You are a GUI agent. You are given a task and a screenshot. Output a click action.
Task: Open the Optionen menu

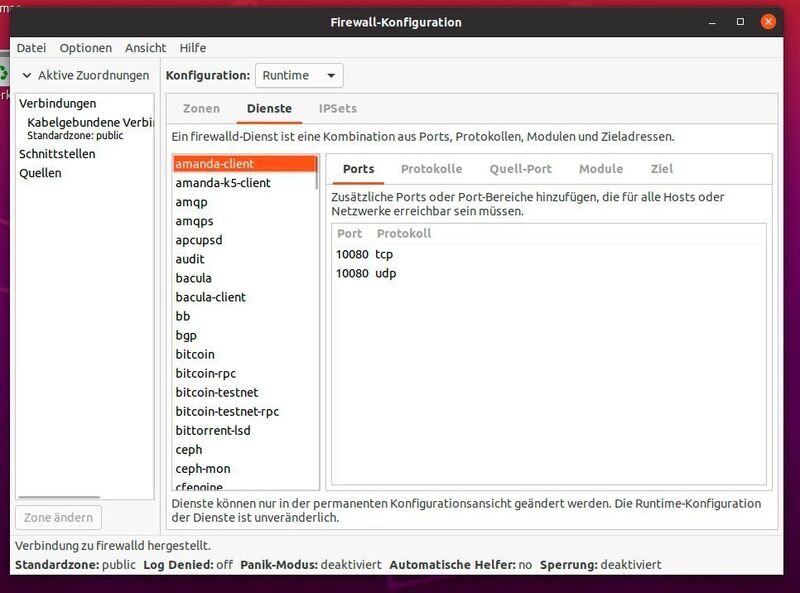pos(85,48)
